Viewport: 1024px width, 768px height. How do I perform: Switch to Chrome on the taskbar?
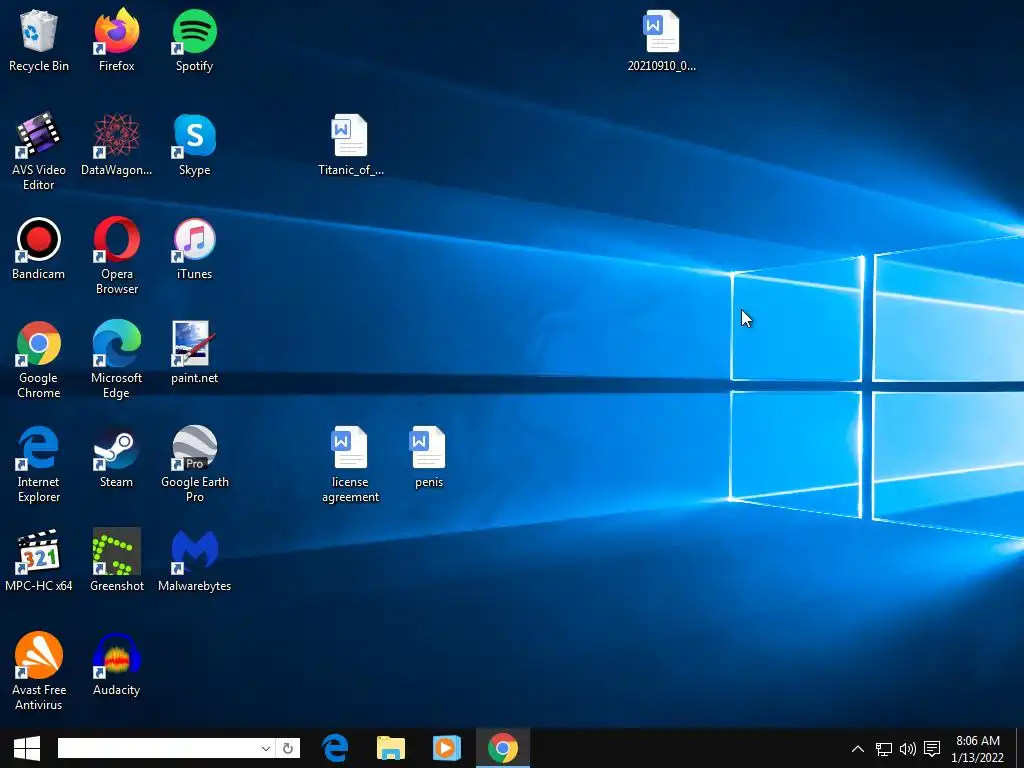coord(503,748)
